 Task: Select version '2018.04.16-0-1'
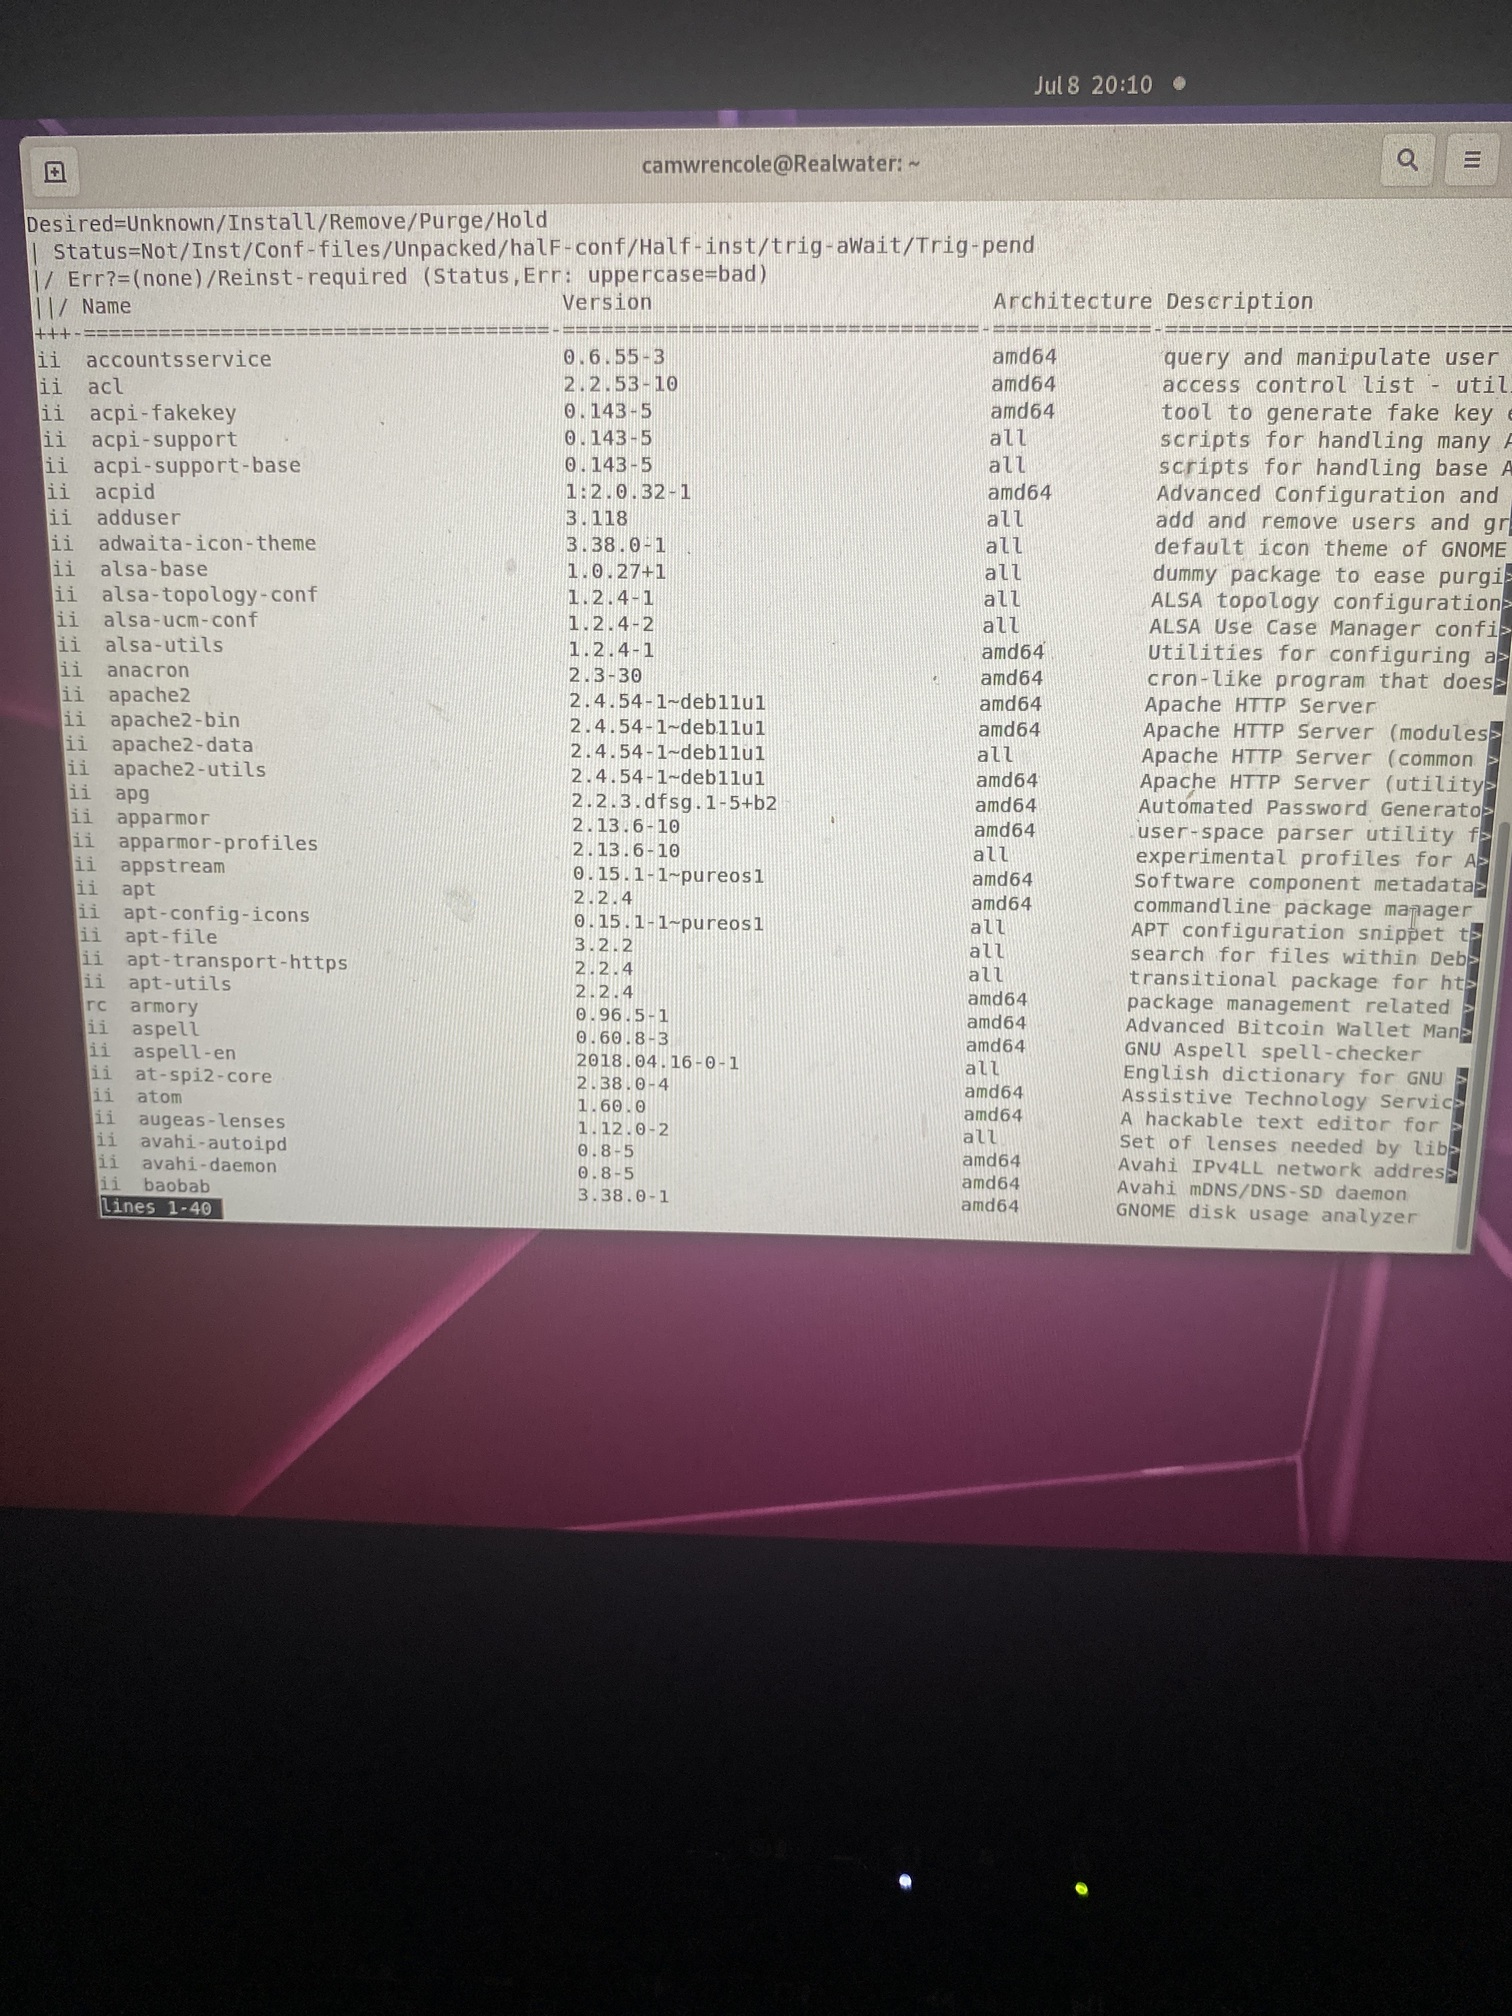pos(658,1062)
